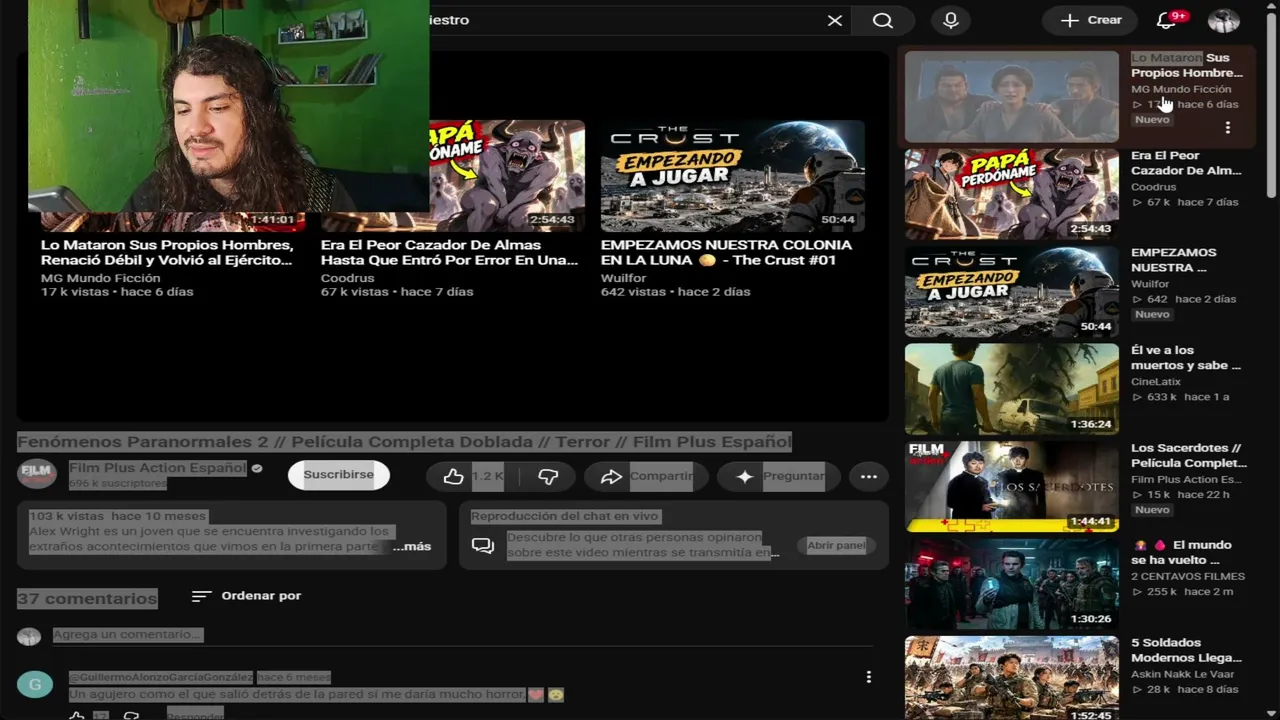The width and height of the screenshot is (1280, 720).
Task: Click the MG Mundo Ficción channel in the sidebar
Action: coord(1181,89)
